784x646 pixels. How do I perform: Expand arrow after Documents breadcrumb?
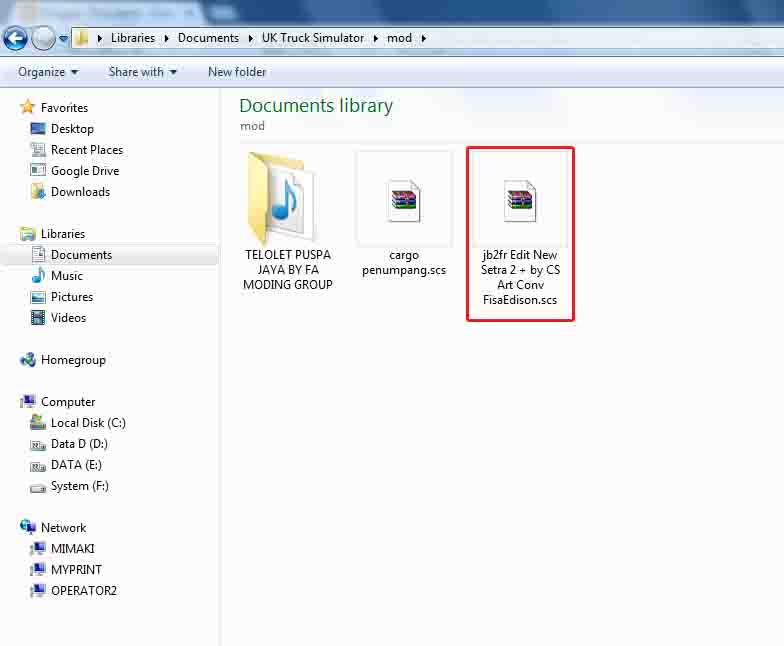click(x=250, y=38)
